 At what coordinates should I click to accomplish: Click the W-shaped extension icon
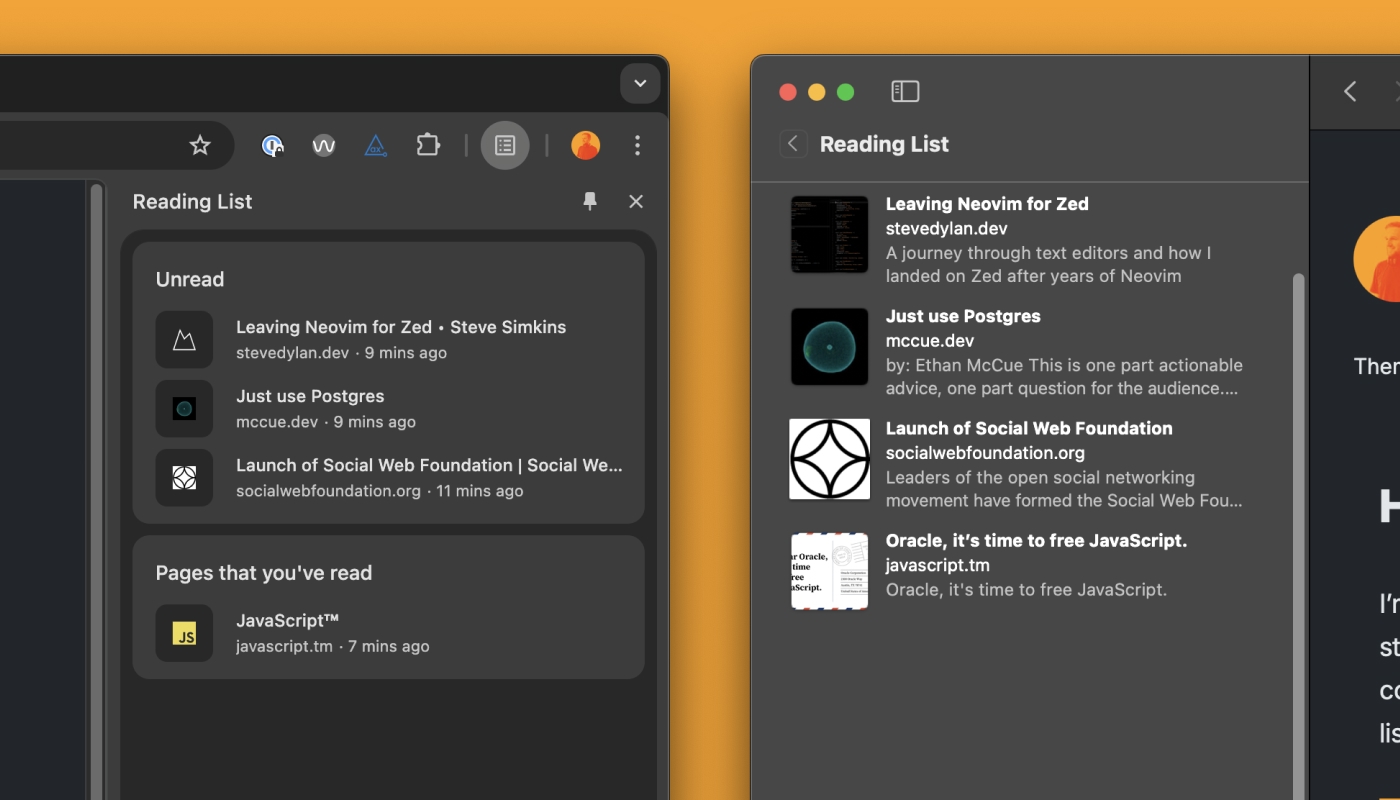click(323, 145)
